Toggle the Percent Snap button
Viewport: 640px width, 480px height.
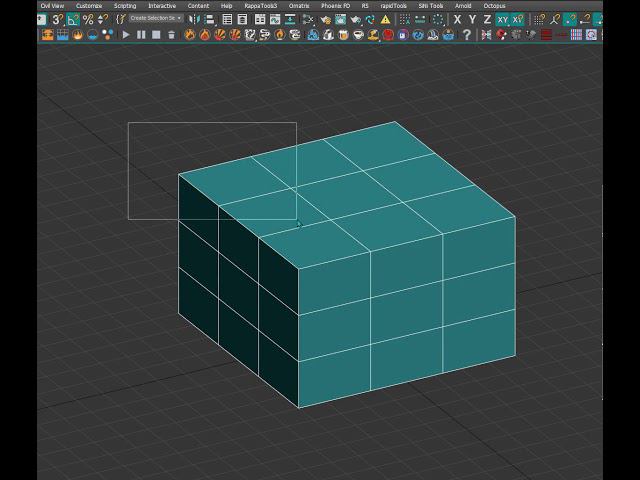coord(88,19)
